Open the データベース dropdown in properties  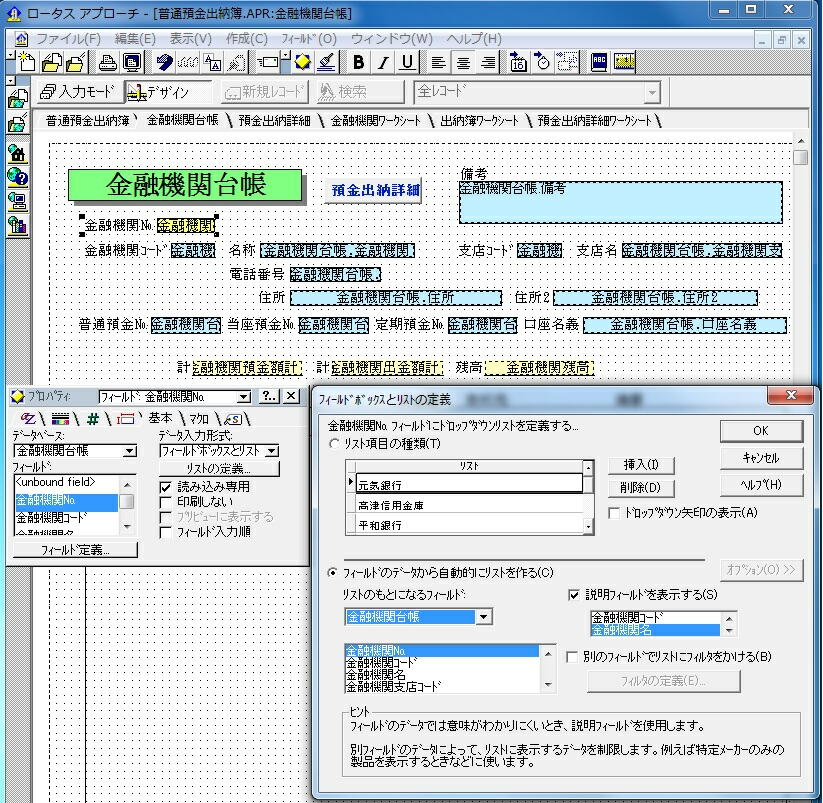click(129, 451)
